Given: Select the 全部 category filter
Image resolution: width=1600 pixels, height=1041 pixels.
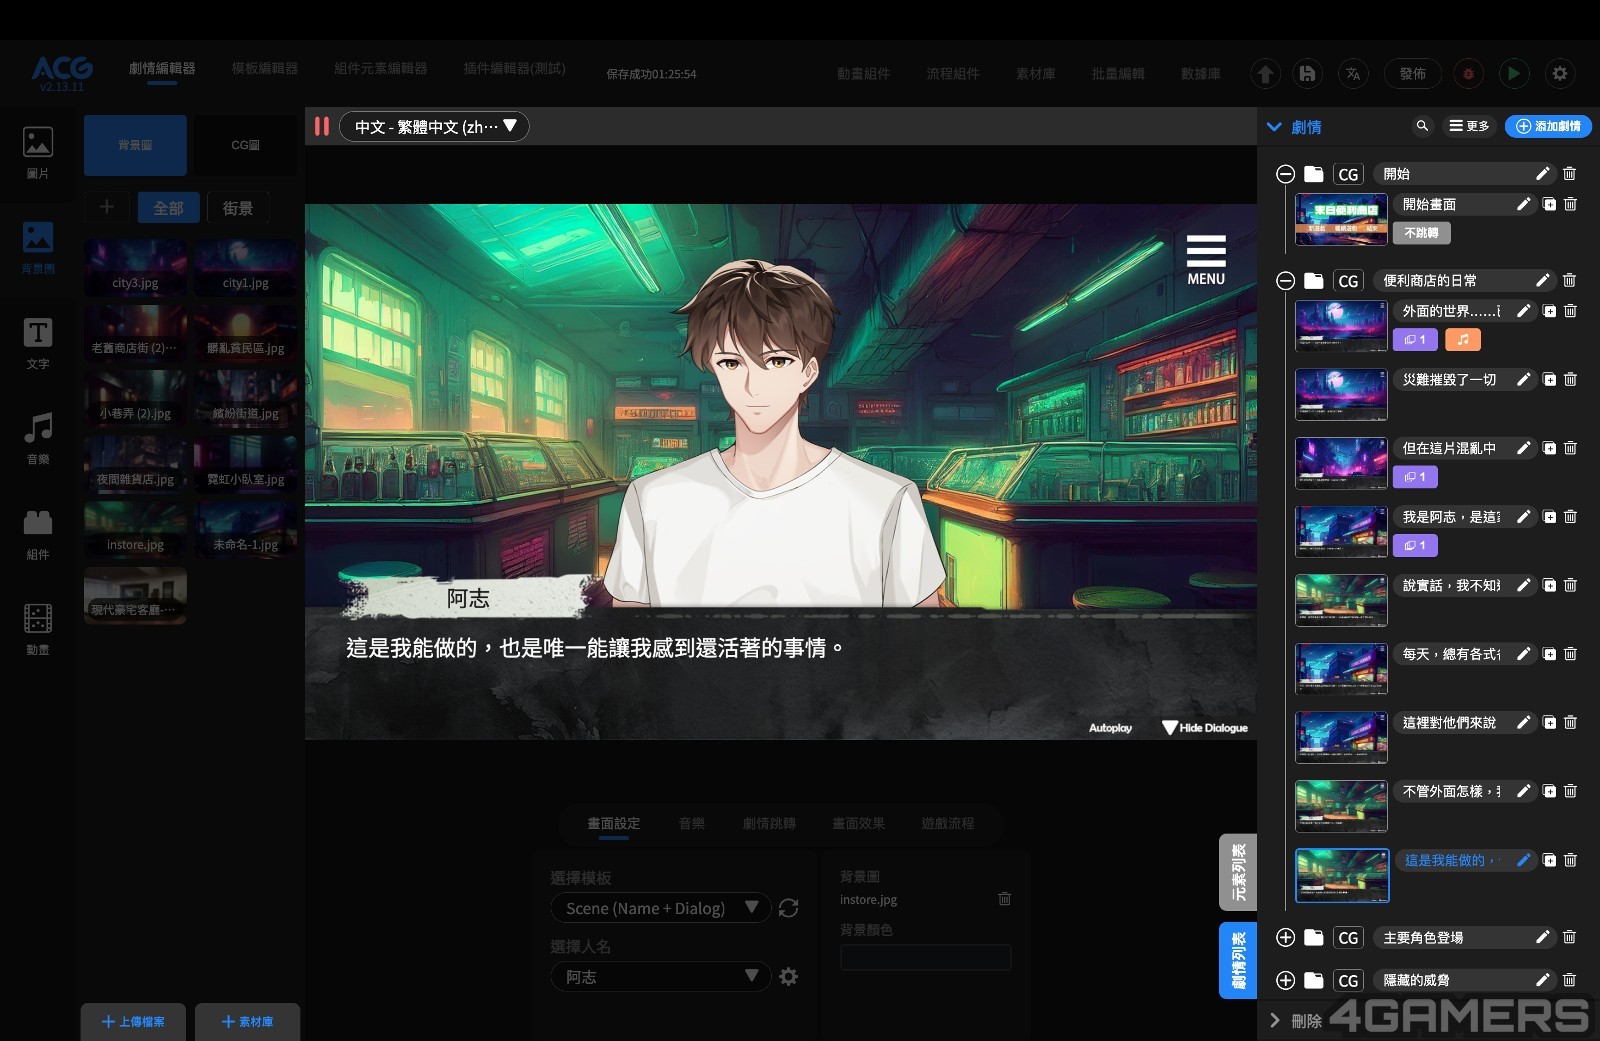Looking at the screenshot, I should coord(168,208).
